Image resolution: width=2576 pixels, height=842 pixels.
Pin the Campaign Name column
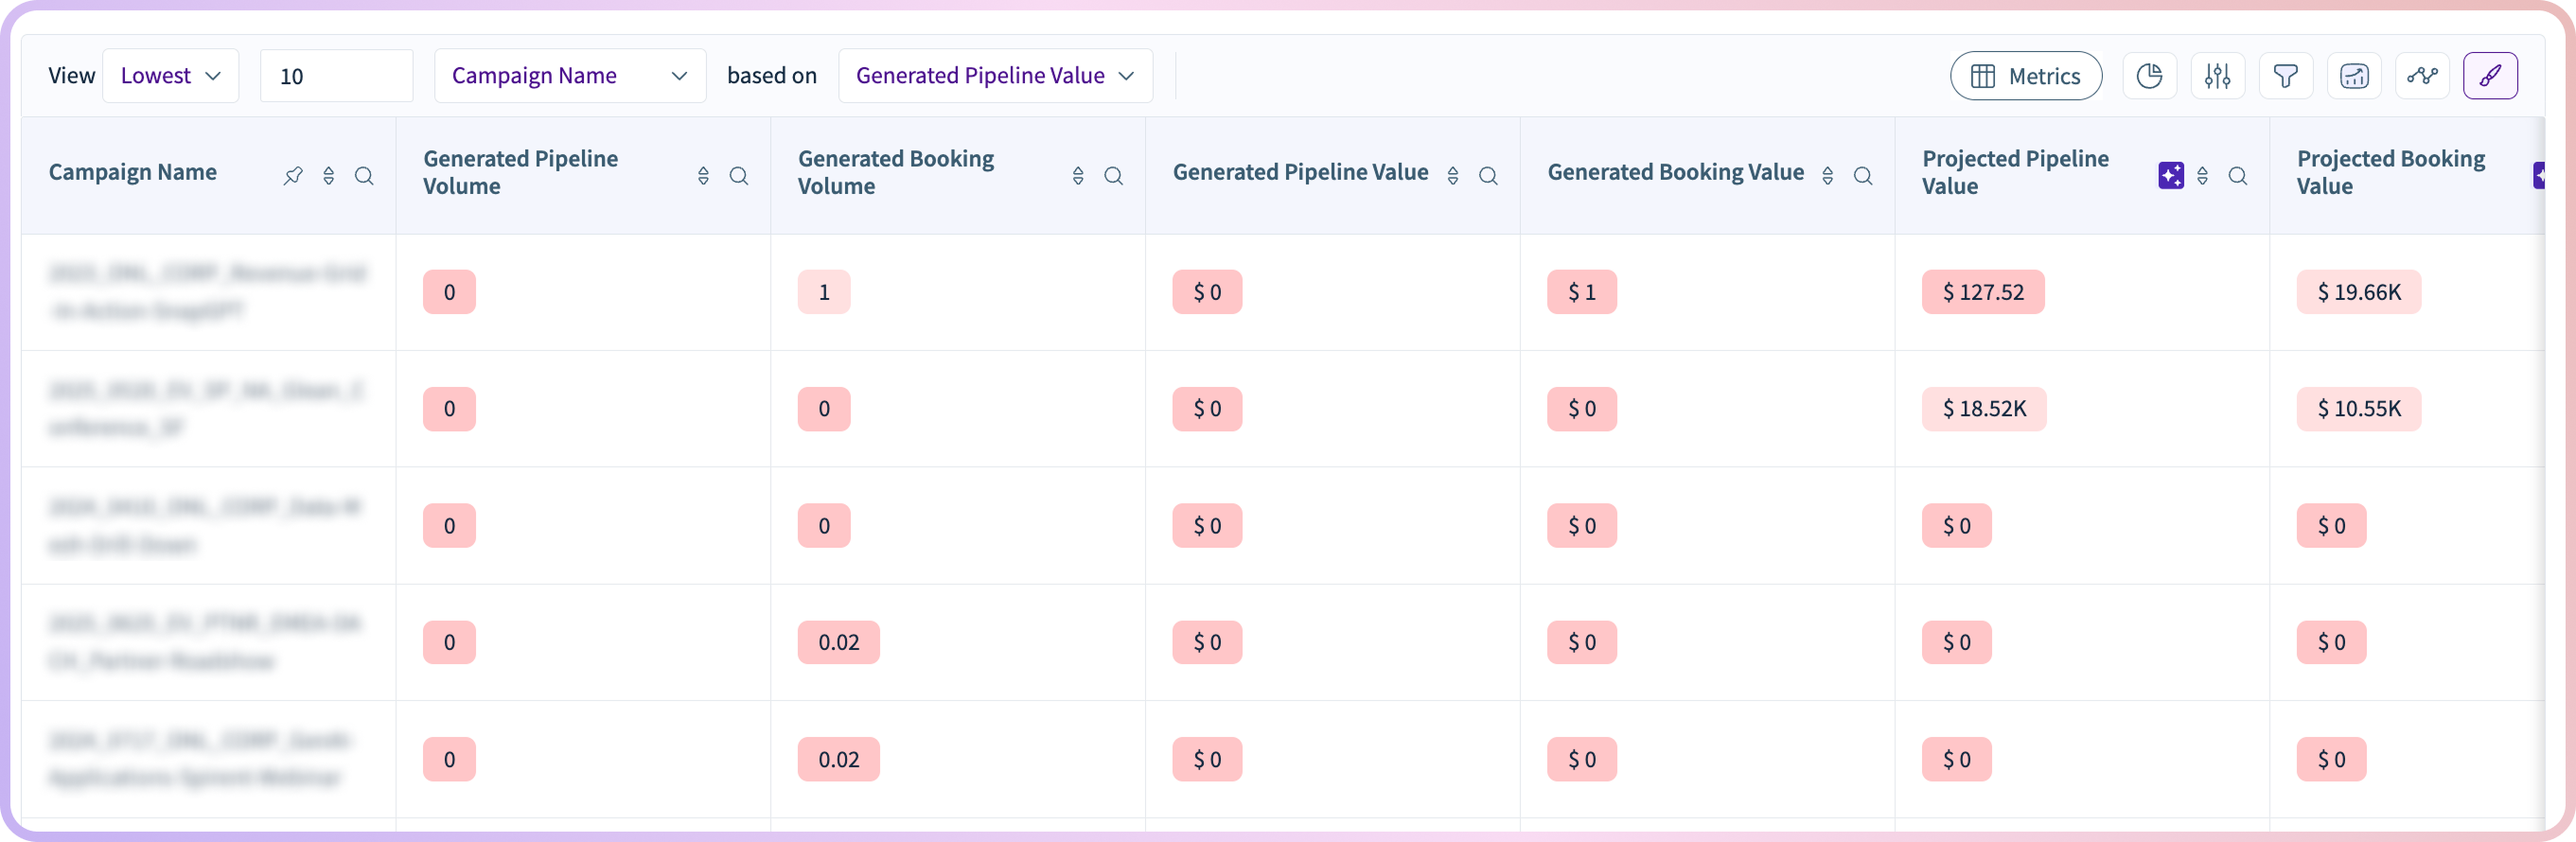(x=292, y=176)
